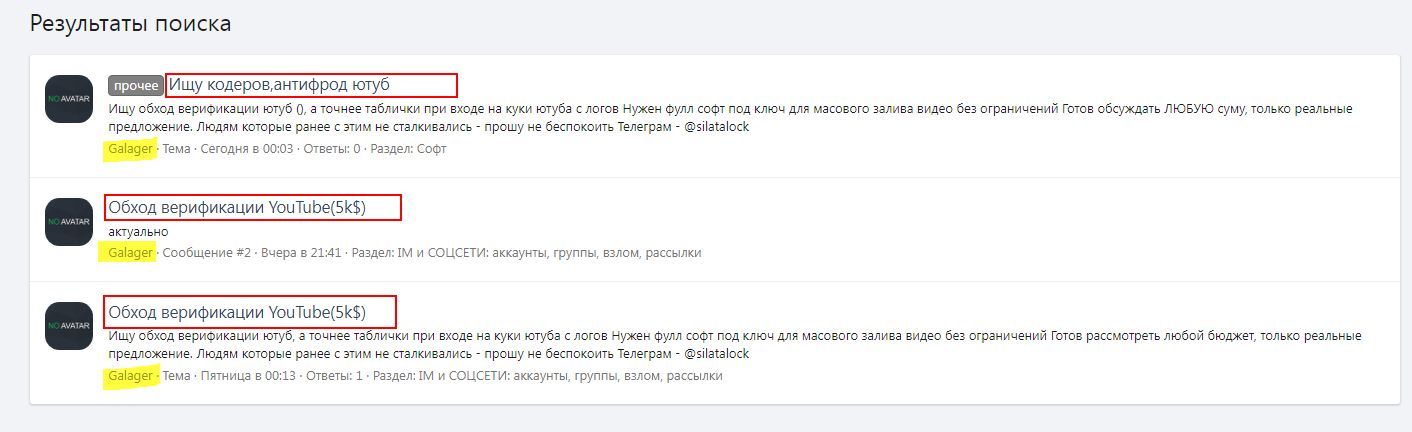Viewport: 1412px width, 432px height.
Task: Open avatar of 'Ищу кодеров,антифрод ютуб' result
Action: click(69, 99)
